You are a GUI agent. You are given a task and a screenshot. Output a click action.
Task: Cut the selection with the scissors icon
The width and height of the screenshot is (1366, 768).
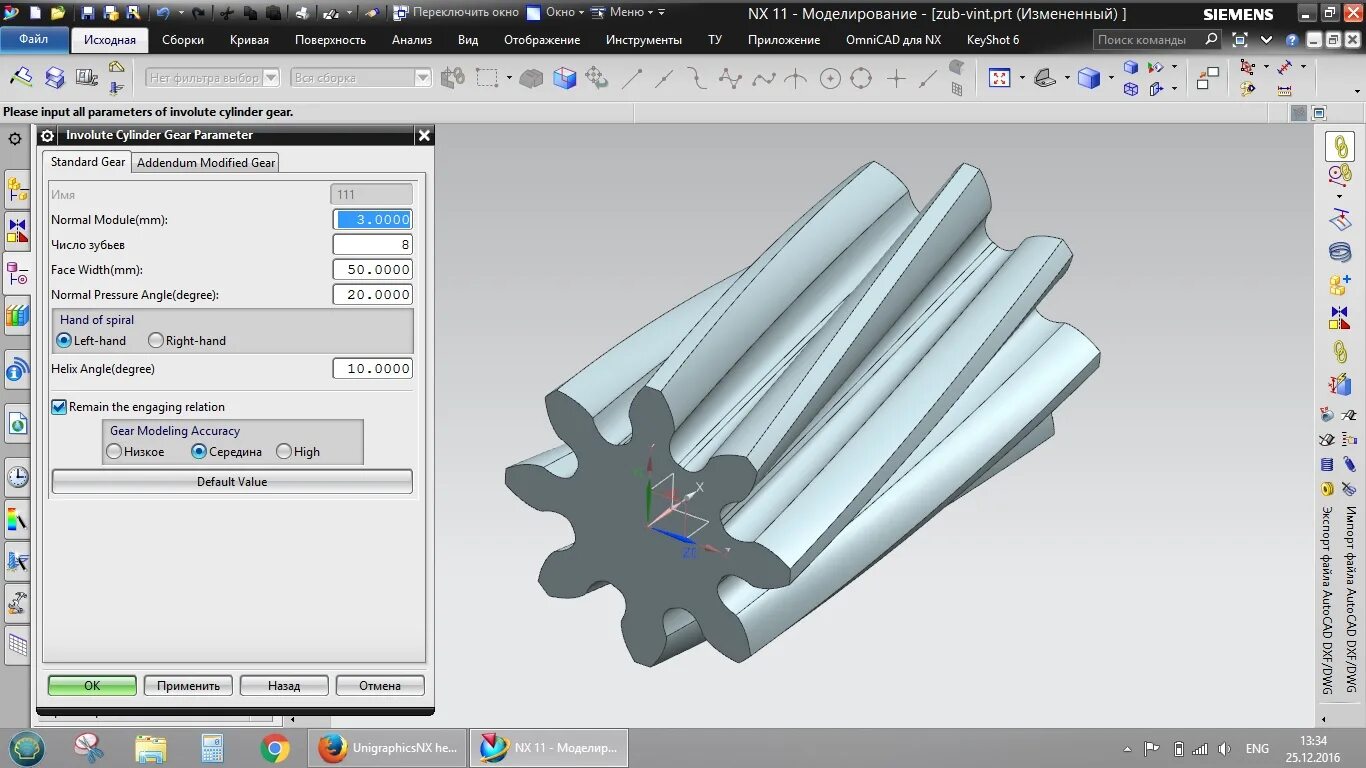click(x=227, y=13)
